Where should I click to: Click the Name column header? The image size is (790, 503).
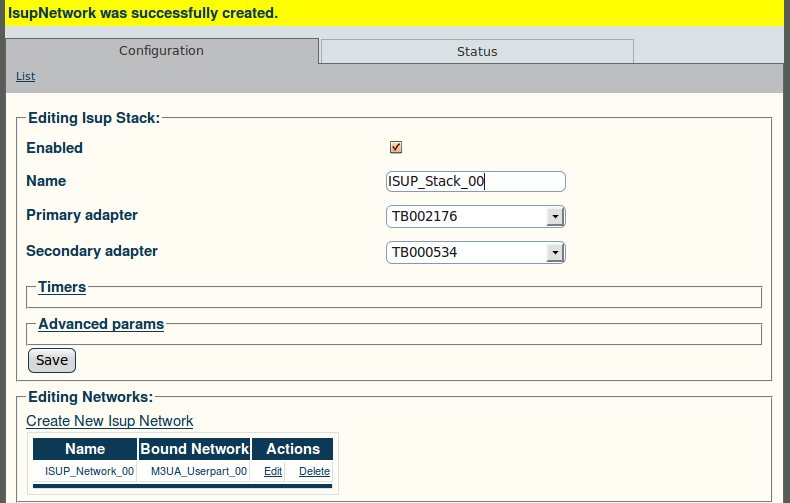tap(85, 449)
